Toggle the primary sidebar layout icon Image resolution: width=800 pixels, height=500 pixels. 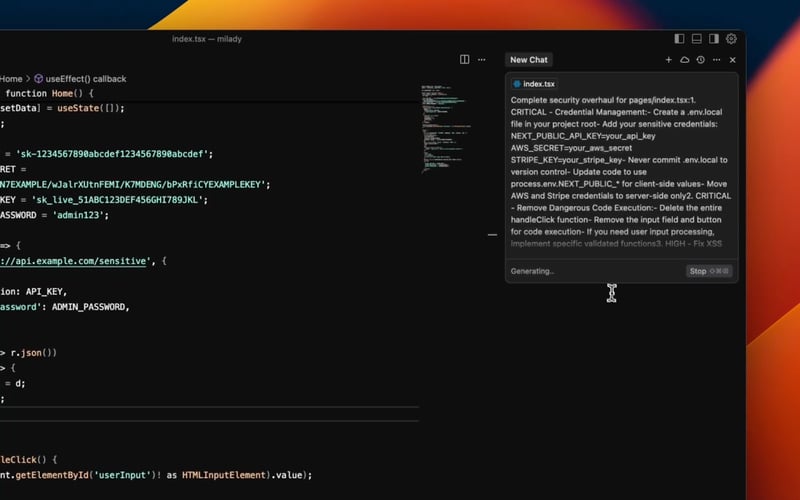click(x=679, y=39)
